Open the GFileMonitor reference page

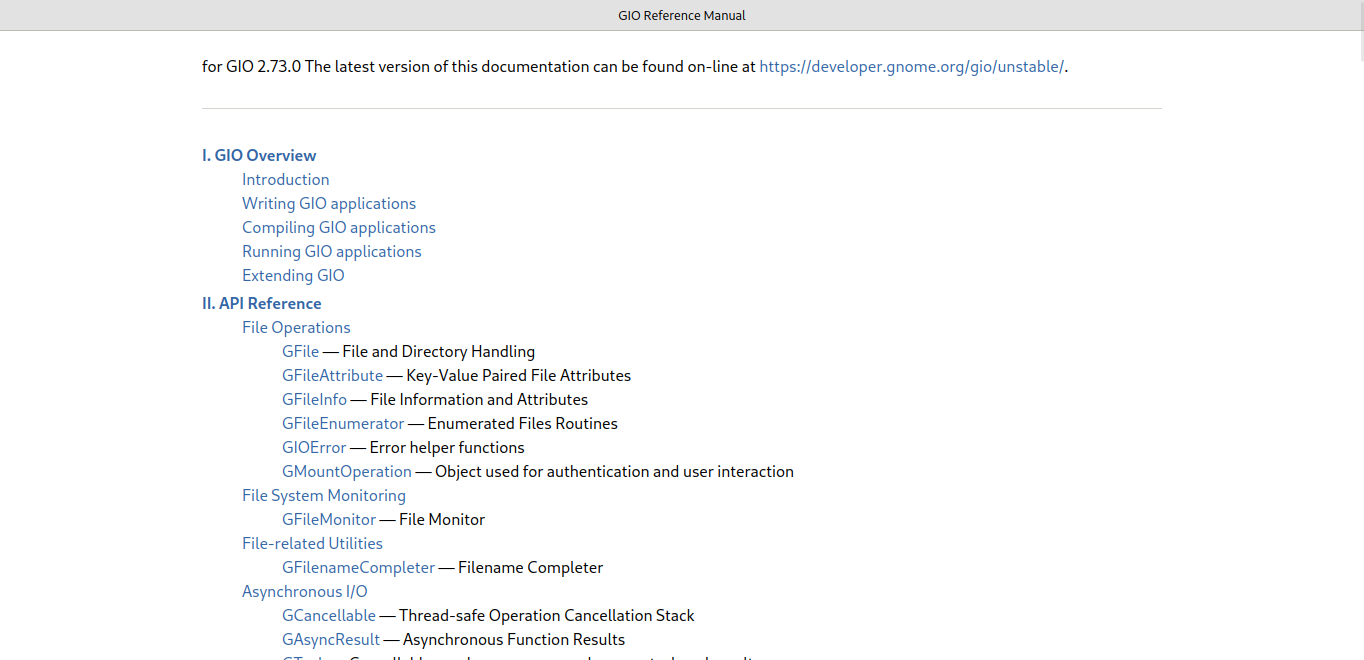(x=329, y=519)
